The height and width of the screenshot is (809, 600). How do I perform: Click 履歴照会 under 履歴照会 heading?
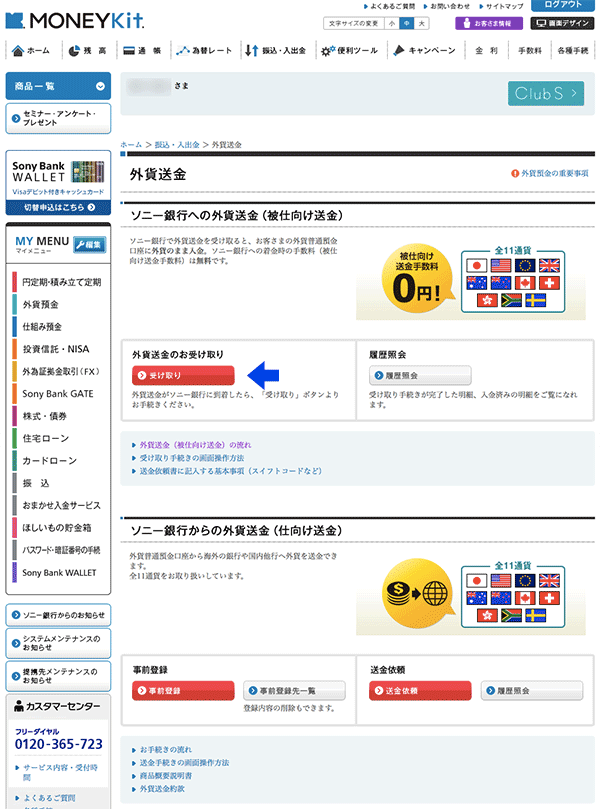[x=420, y=375]
